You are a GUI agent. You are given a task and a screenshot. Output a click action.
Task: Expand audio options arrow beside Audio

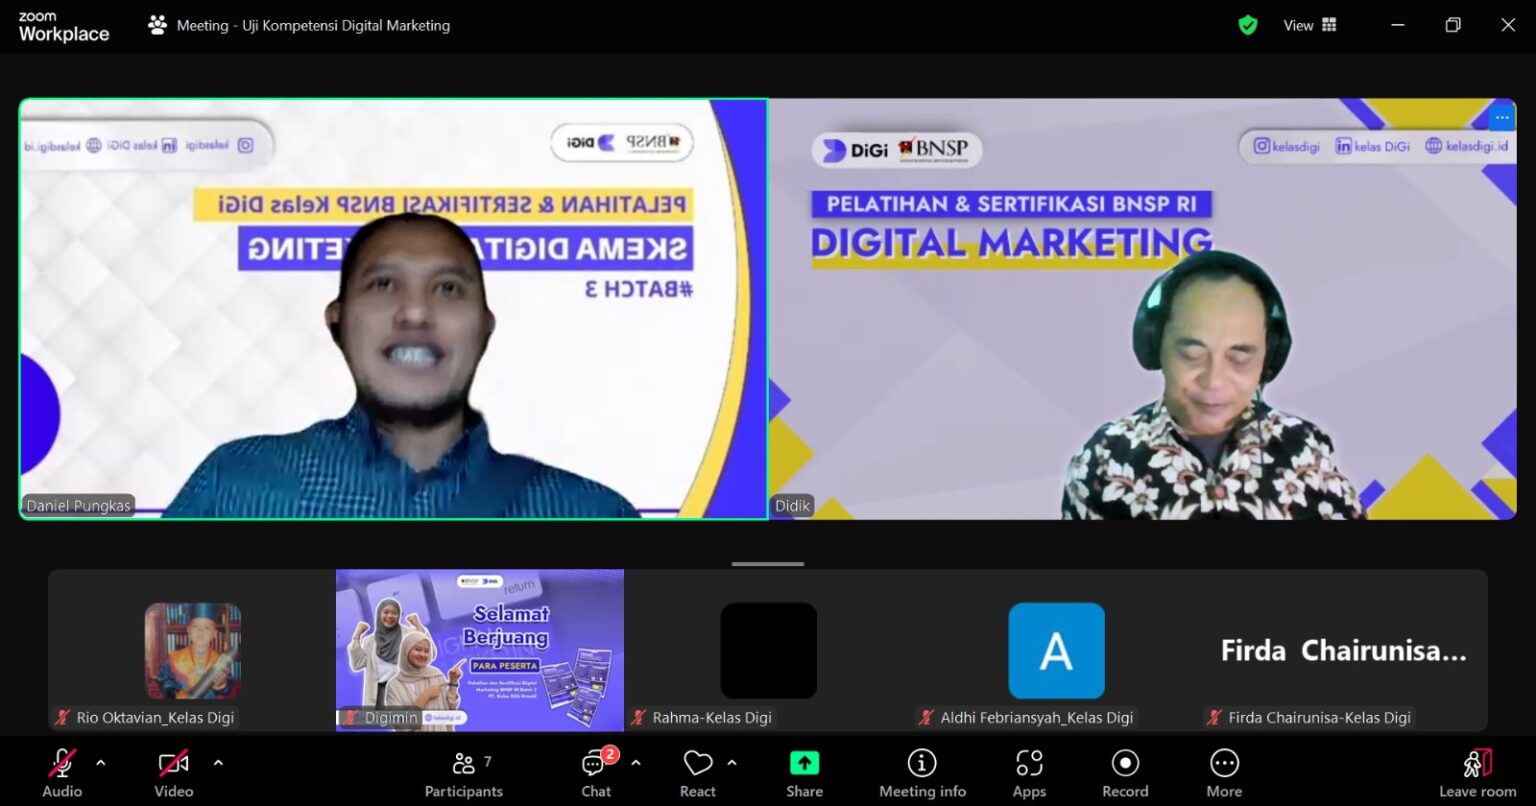(100, 763)
